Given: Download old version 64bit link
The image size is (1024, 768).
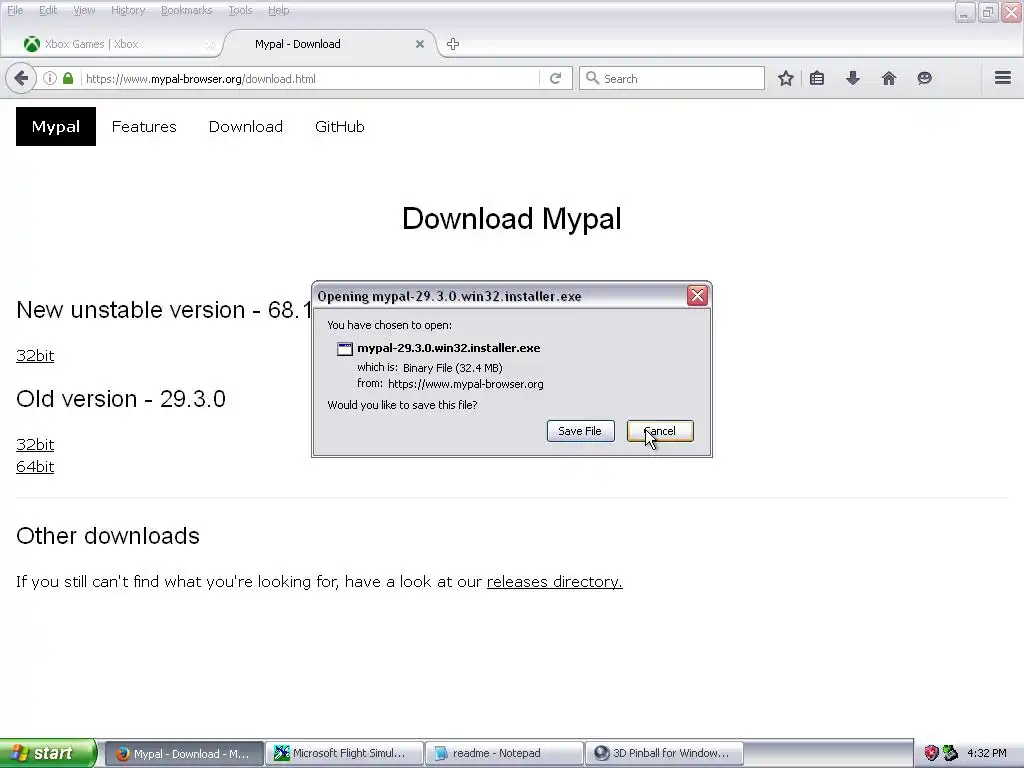Looking at the screenshot, I should coord(35,467).
